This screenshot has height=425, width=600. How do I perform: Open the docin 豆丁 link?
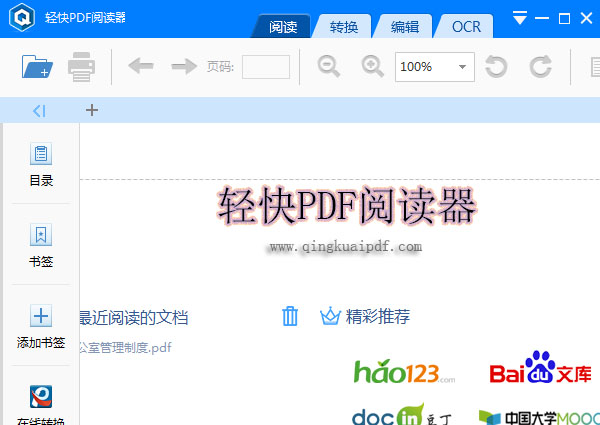tap(402, 415)
